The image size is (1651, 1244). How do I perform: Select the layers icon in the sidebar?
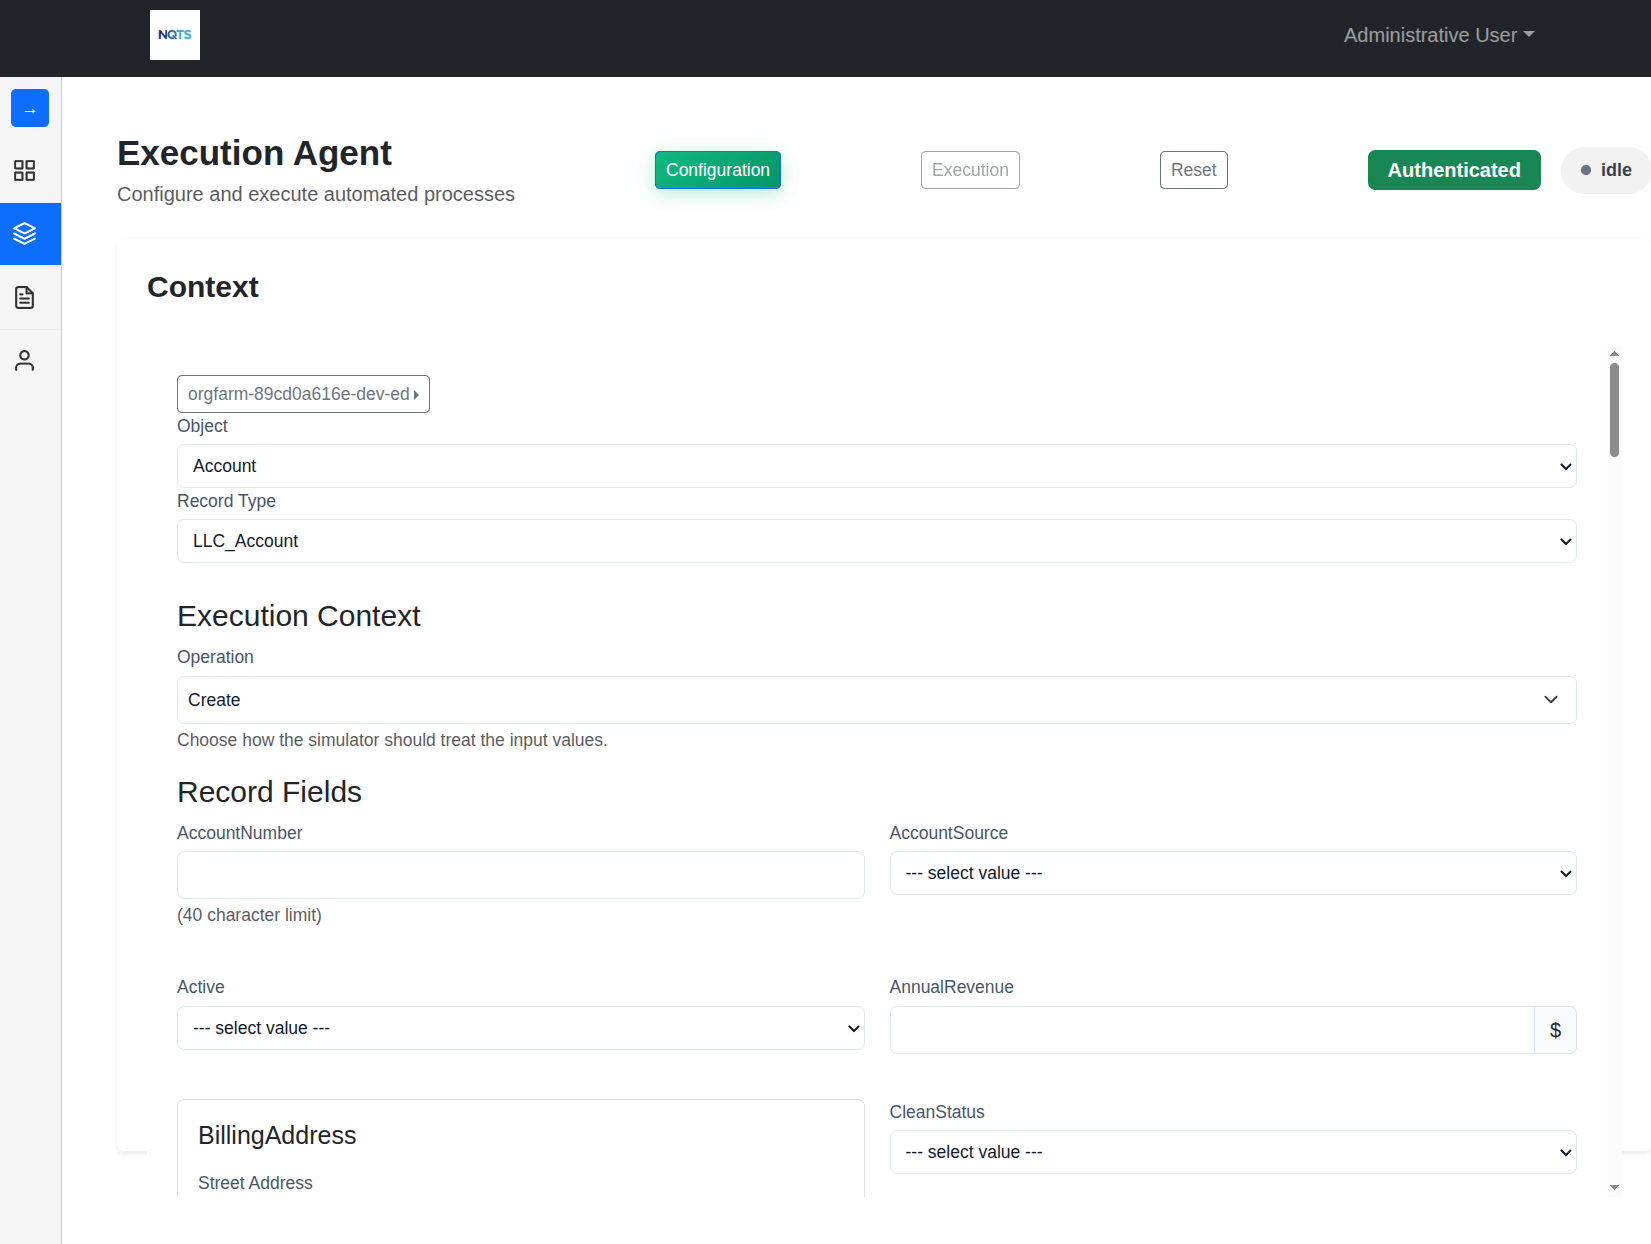click(25, 233)
